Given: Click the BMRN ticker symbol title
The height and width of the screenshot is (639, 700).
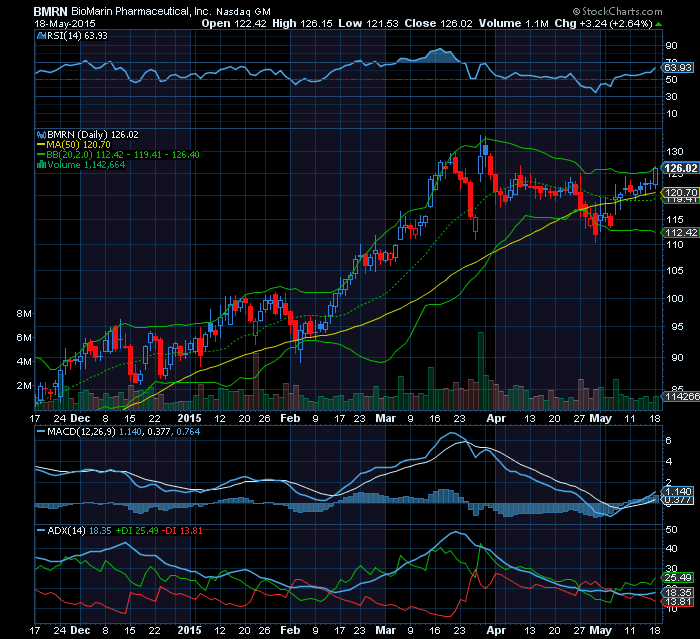Looking at the screenshot, I should 50,11.
